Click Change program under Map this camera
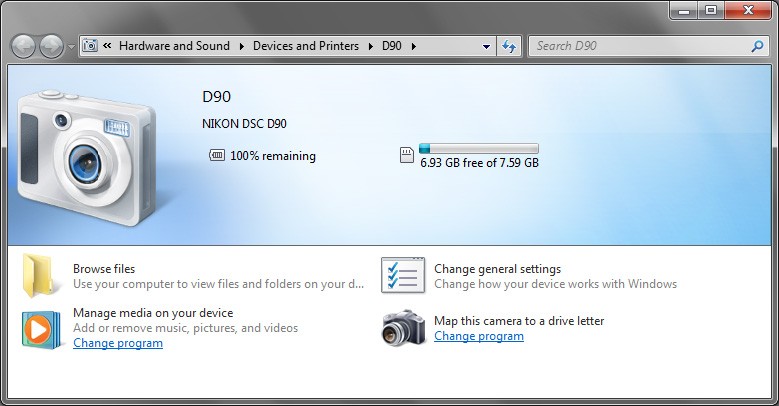This screenshot has width=779, height=406. 479,336
